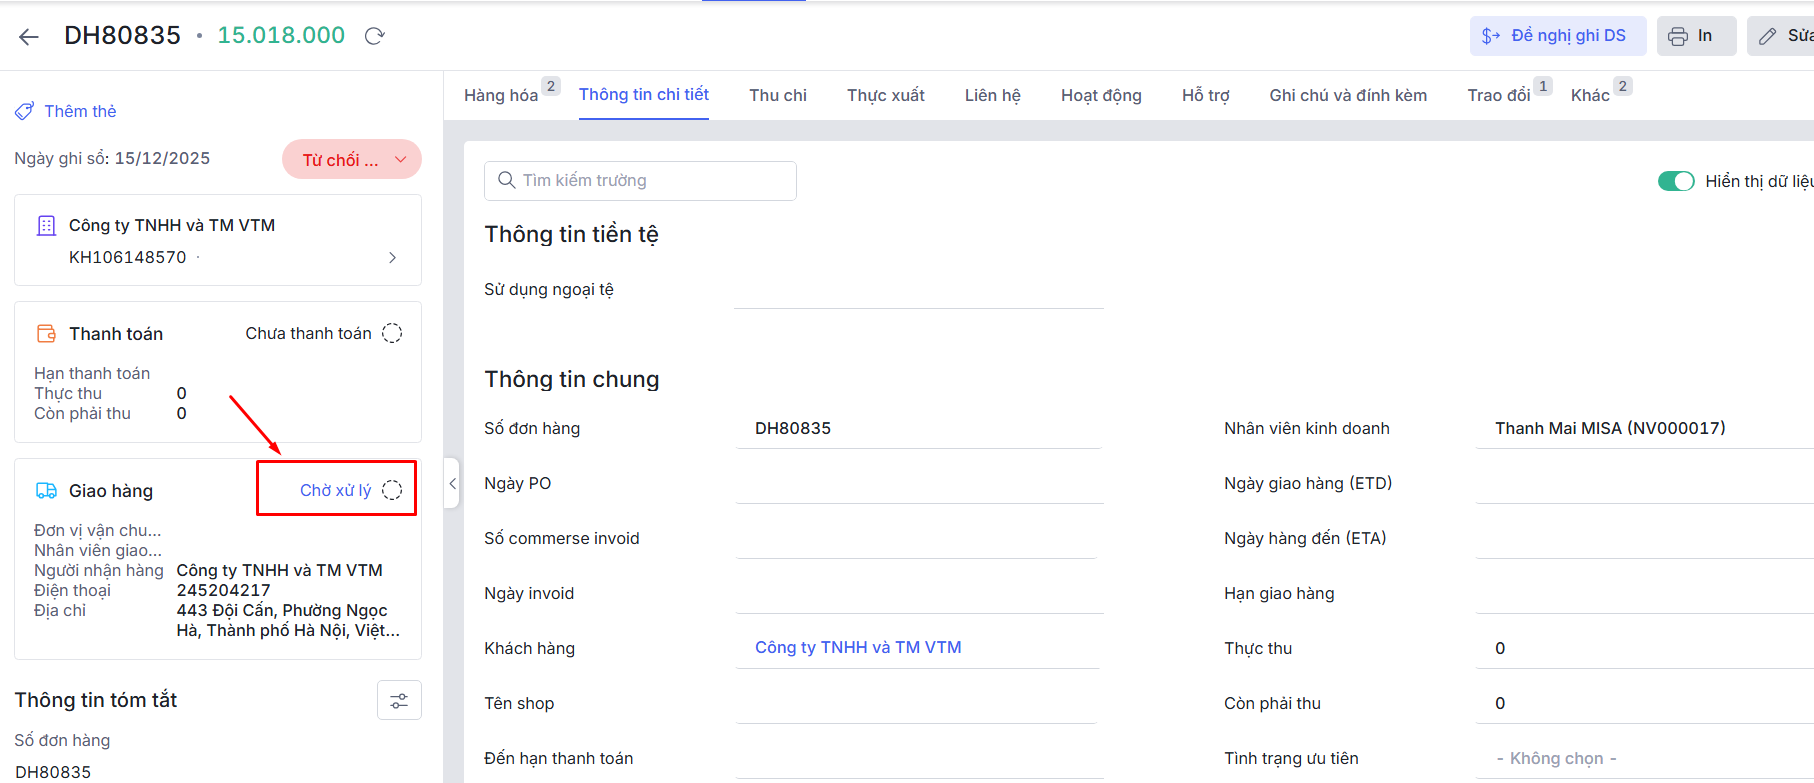Click the Thanh toán wallet icon
The width and height of the screenshot is (1814, 783).
(46, 333)
